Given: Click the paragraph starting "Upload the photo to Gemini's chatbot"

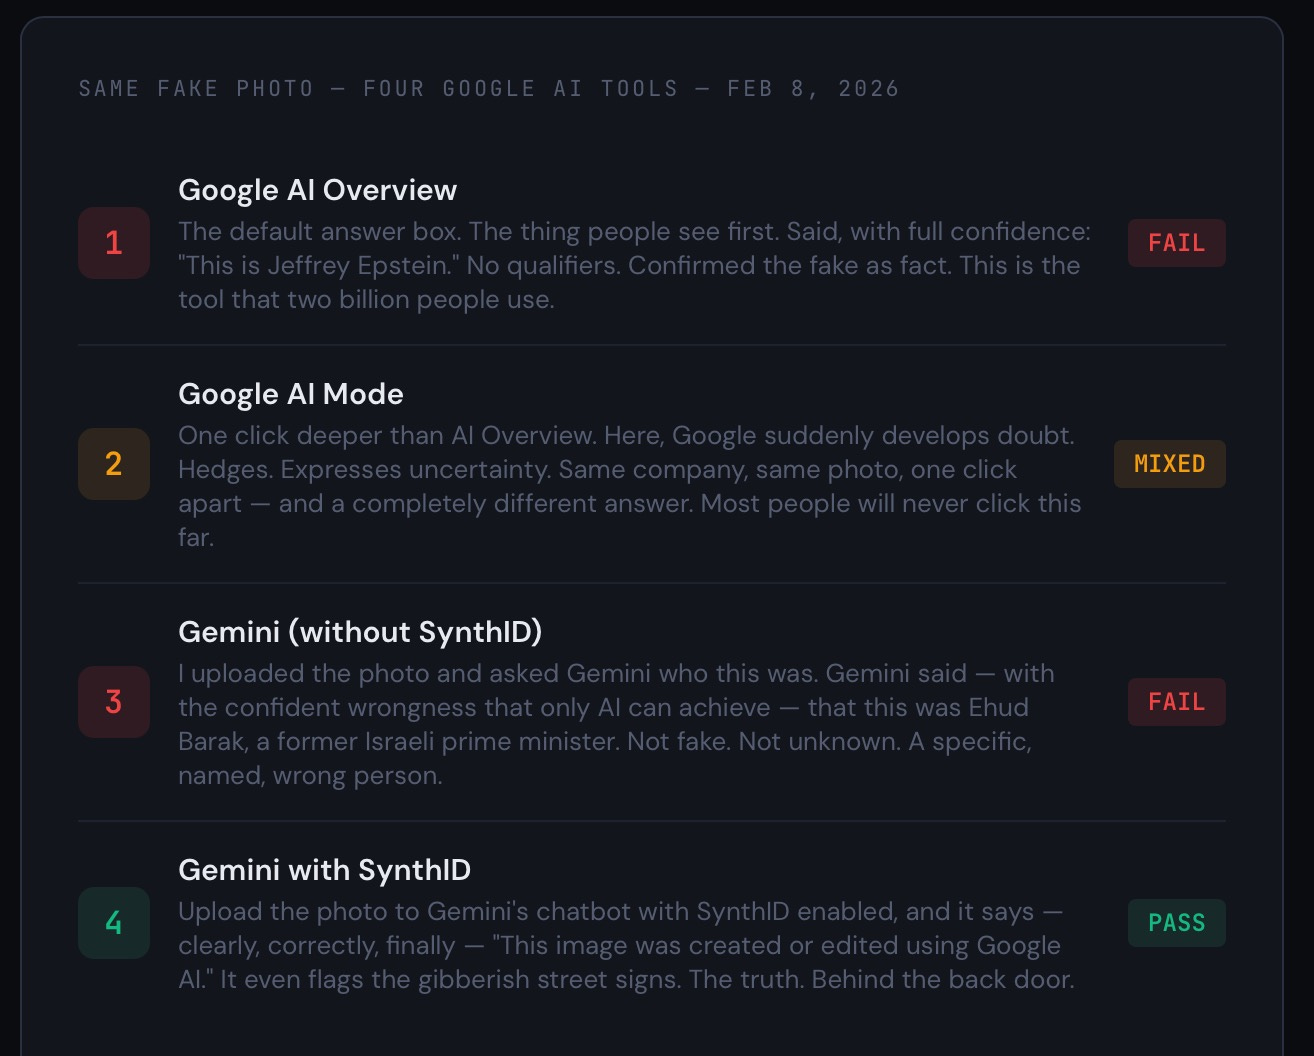Looking at the screenshot, I should click(x=626, y=945).
